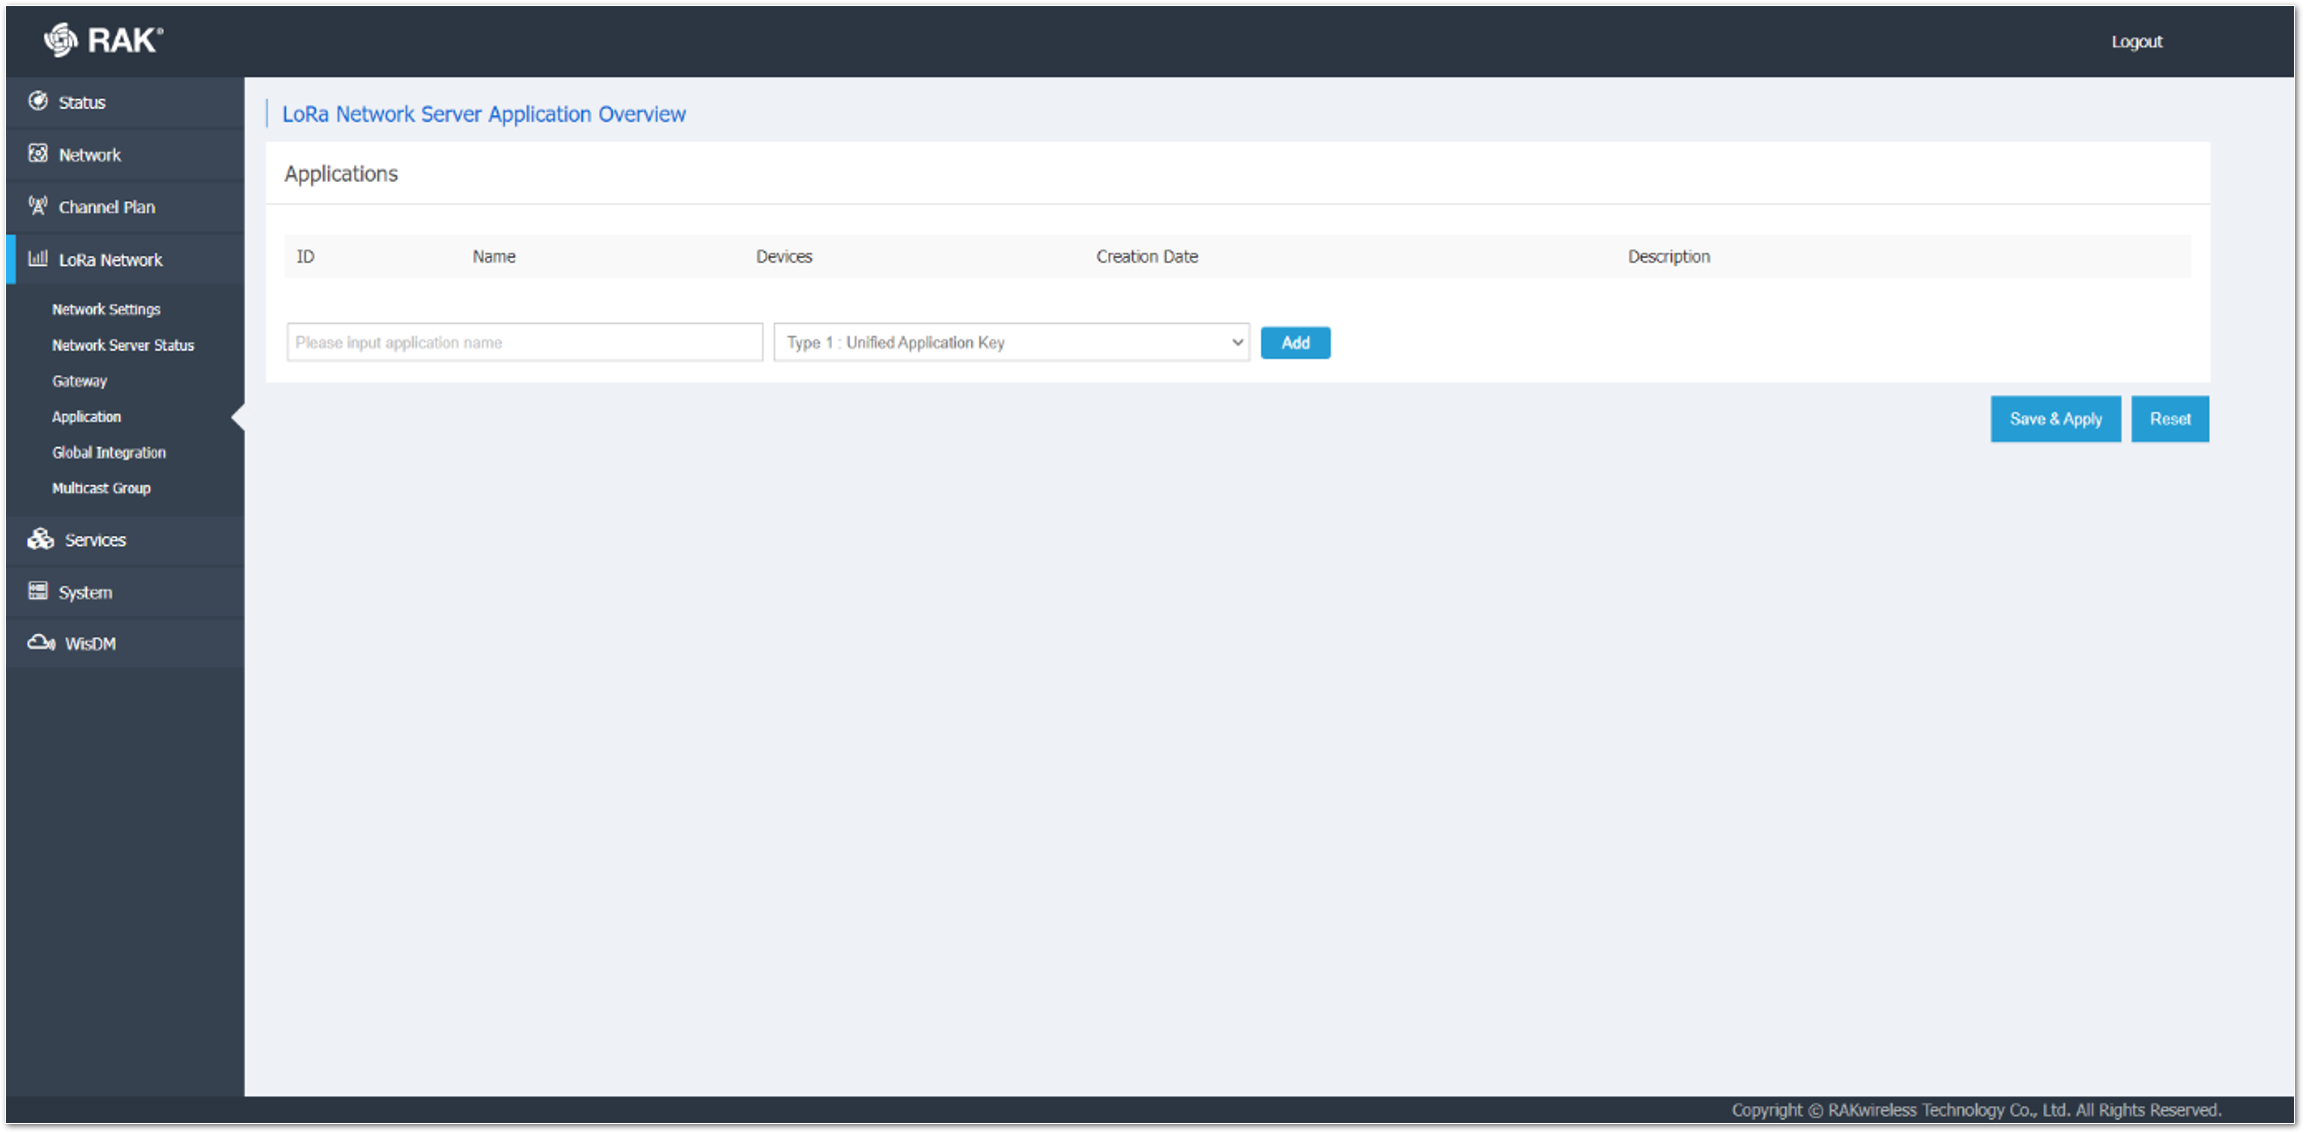The image size is (2304, 1133).
Task: Navigate to Gateway in the sidebar
Action: 79,381
